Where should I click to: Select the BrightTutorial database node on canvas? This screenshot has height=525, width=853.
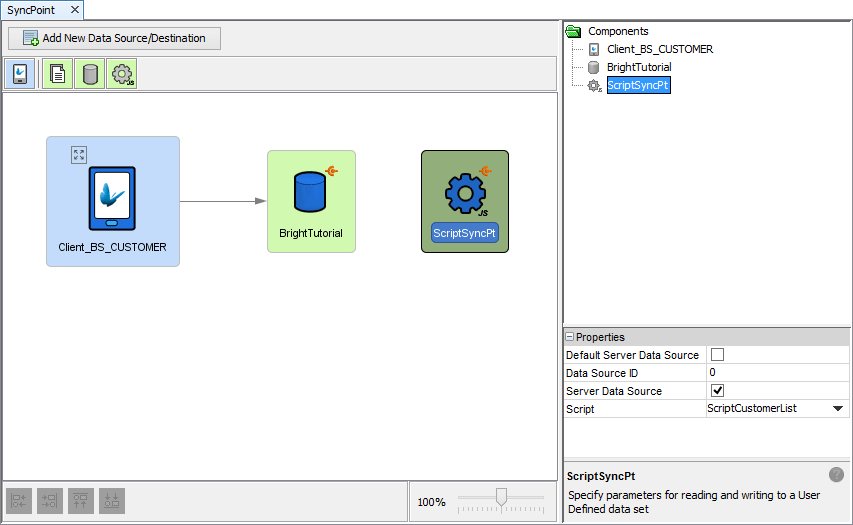coord(311,201)
